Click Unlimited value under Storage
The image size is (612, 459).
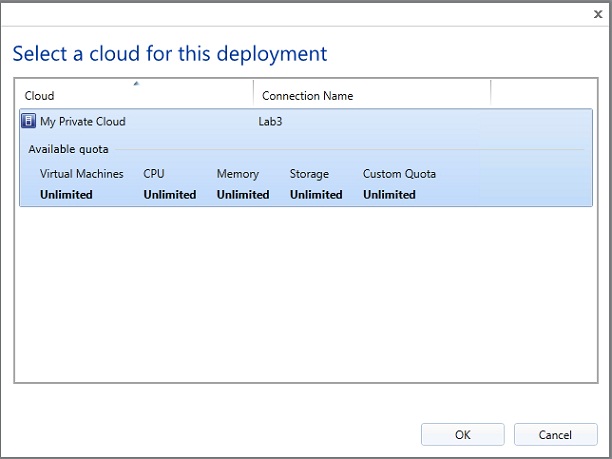316,194
